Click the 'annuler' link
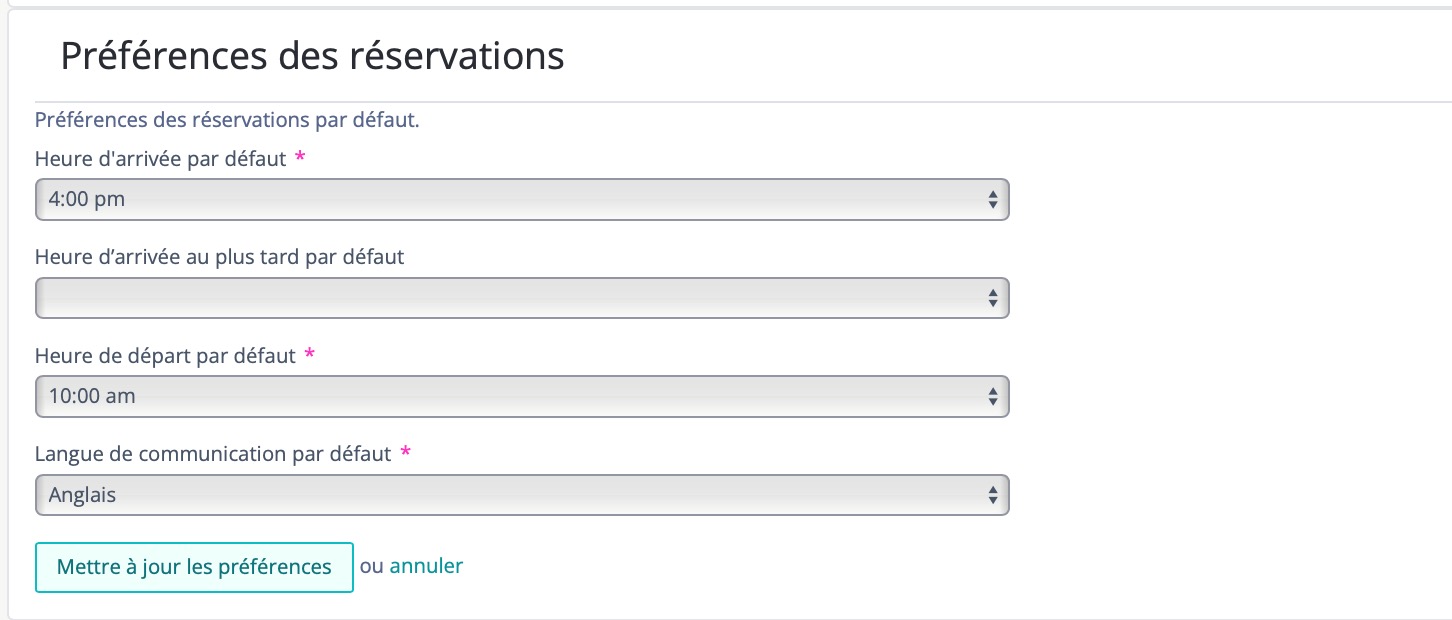Screen dimensions: 1452x620 click(426, 566)
